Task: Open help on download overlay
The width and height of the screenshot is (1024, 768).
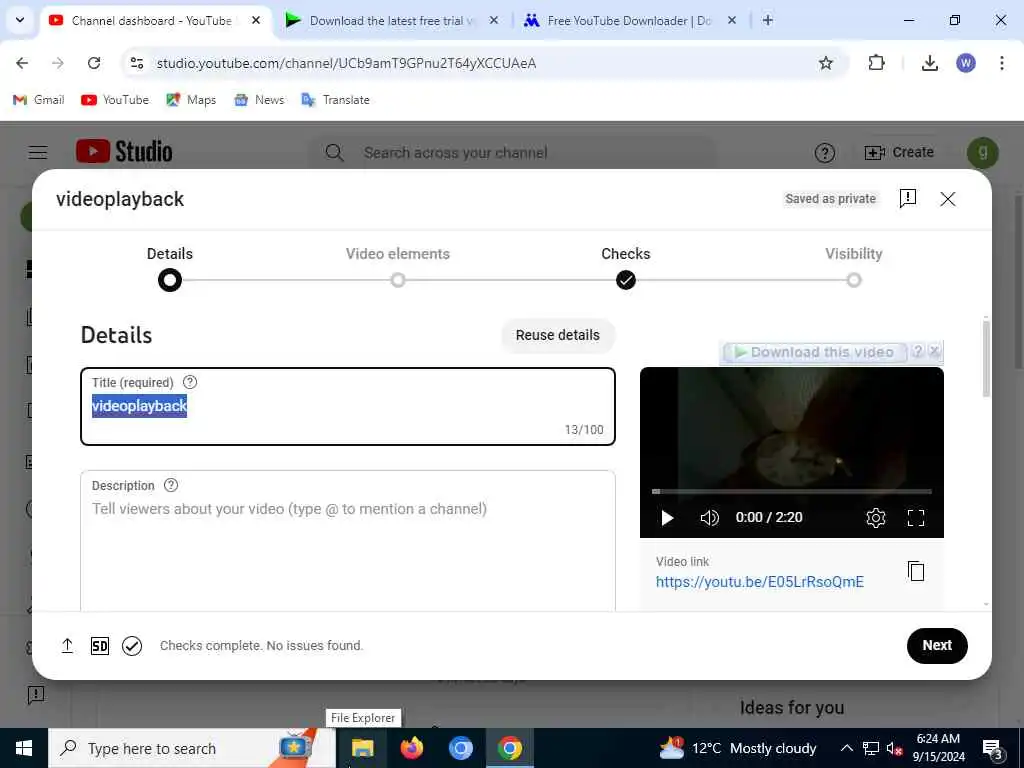Action: (918, 351)
